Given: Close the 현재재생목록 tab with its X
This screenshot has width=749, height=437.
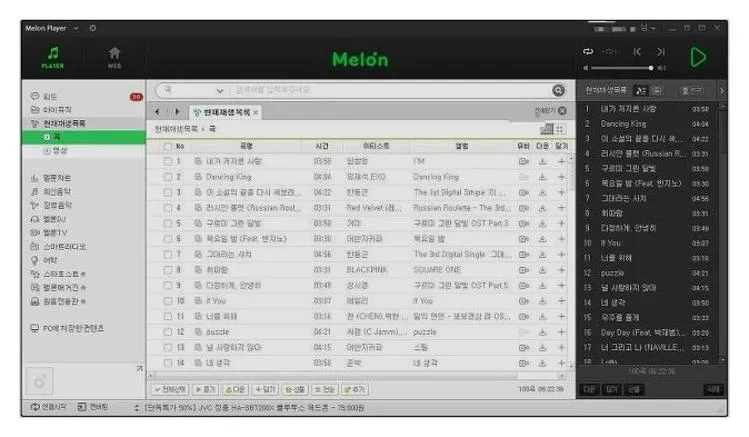Looking at the screenshot, I should tap(256, 112).
